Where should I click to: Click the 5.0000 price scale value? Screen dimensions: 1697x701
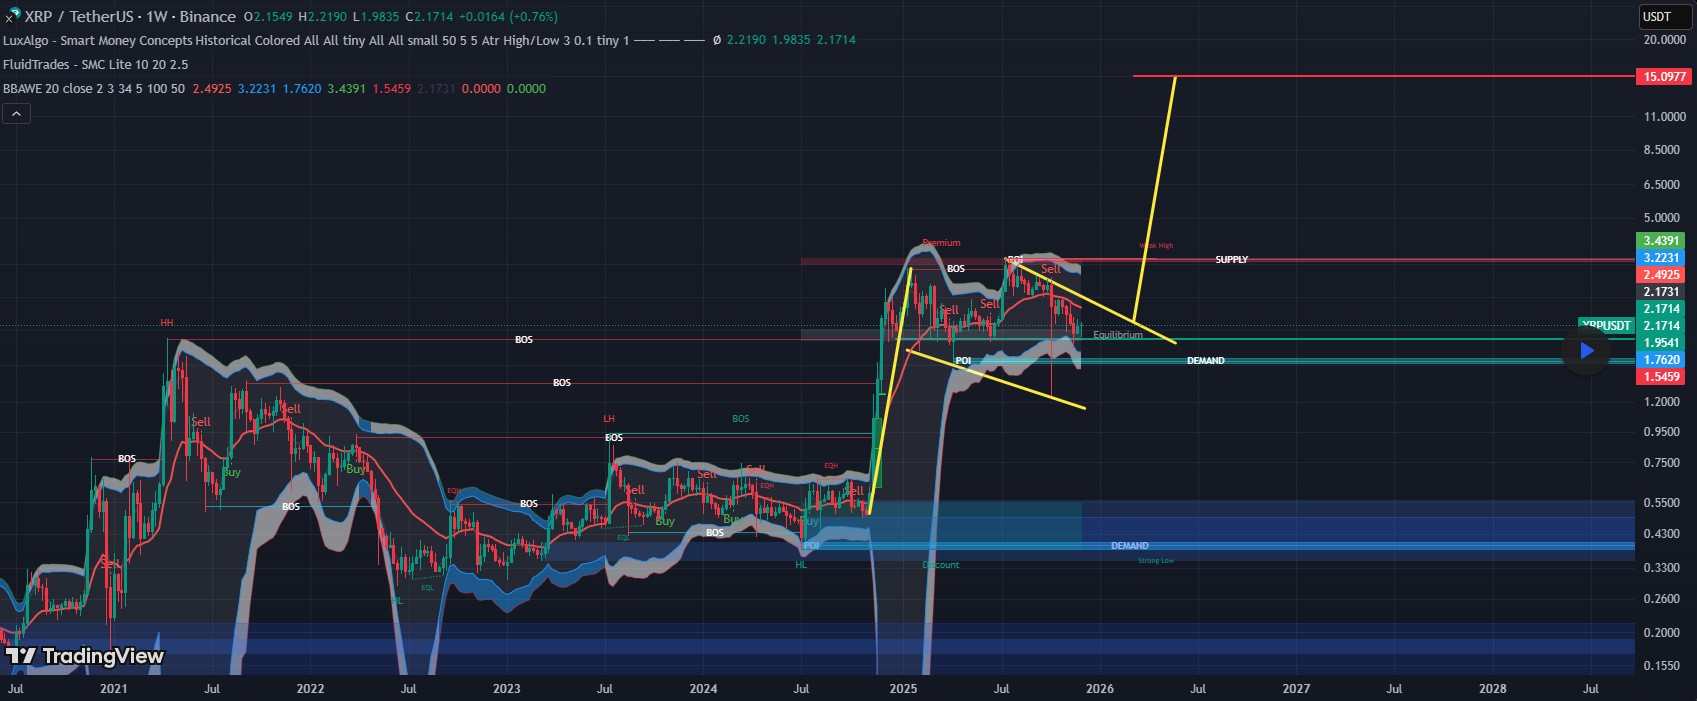point(1662,218)
